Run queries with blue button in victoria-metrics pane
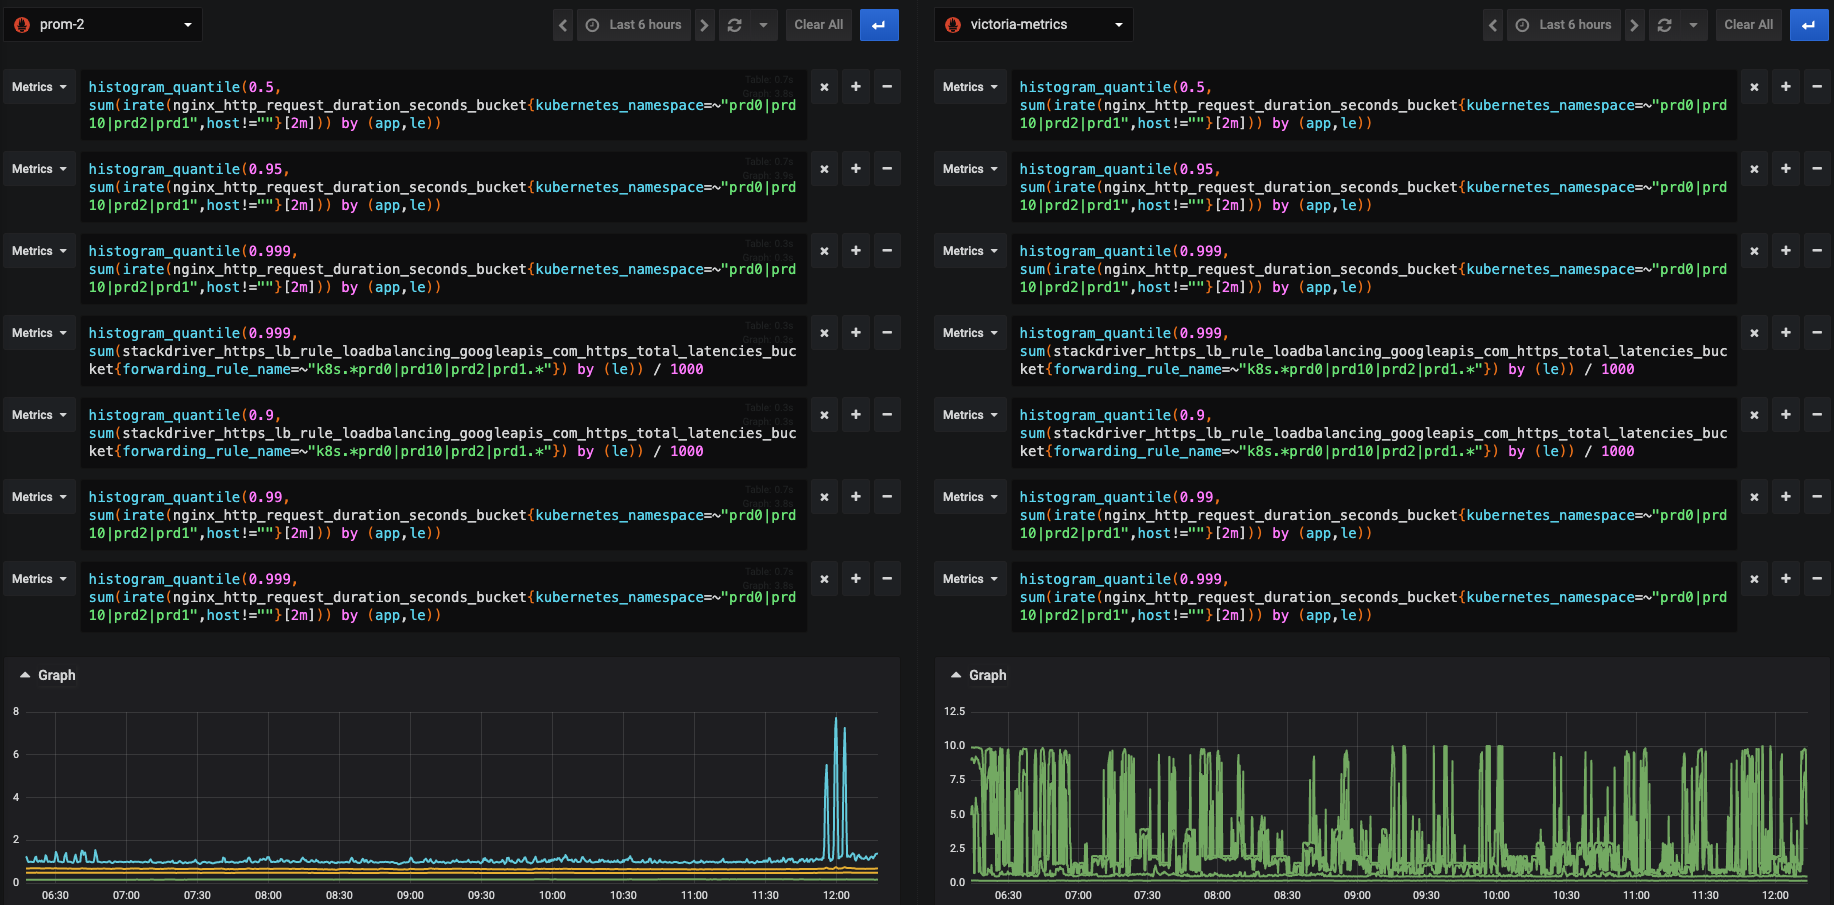This screenshot has width=1834, height=905. pos(1809,25)
